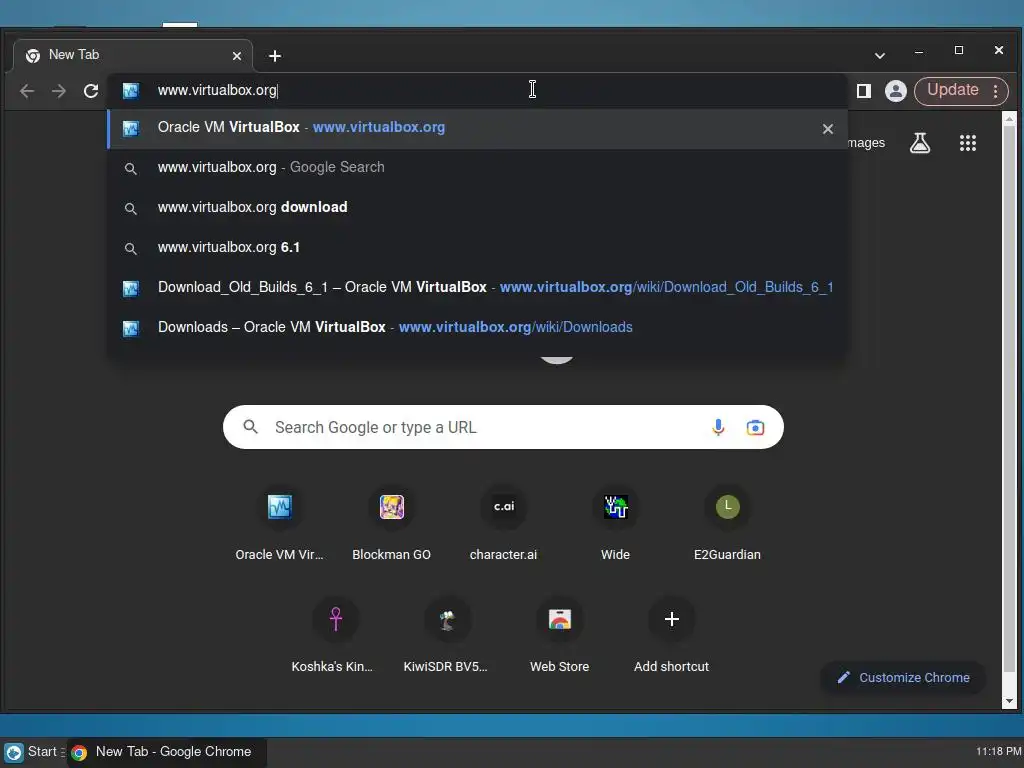Image resolution: width=1024 pixels, height=768 pixels.
Task: Click the Update button in toolbar
Action: click(x=952, y=90)
